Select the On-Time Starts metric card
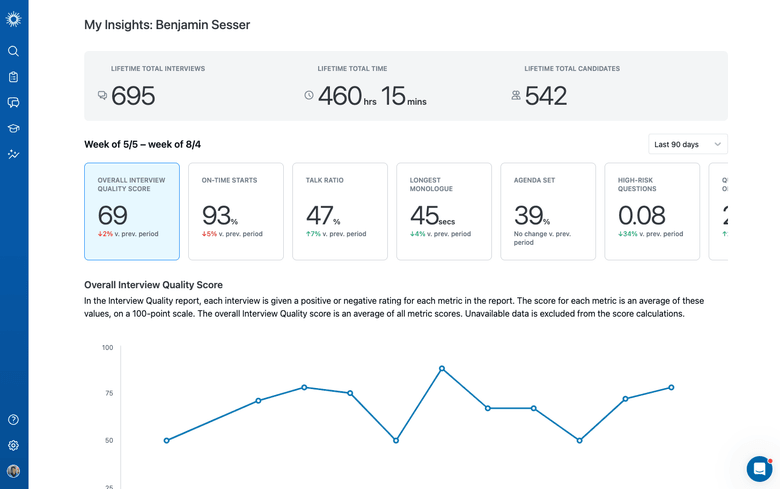 point(236,211)
